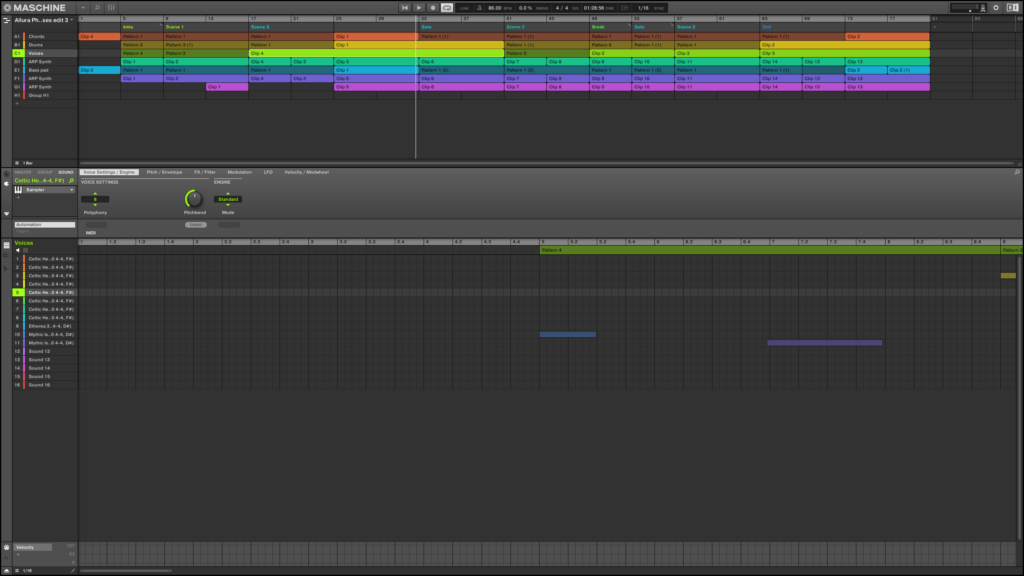Select the Group H1 row

[44, 95]
